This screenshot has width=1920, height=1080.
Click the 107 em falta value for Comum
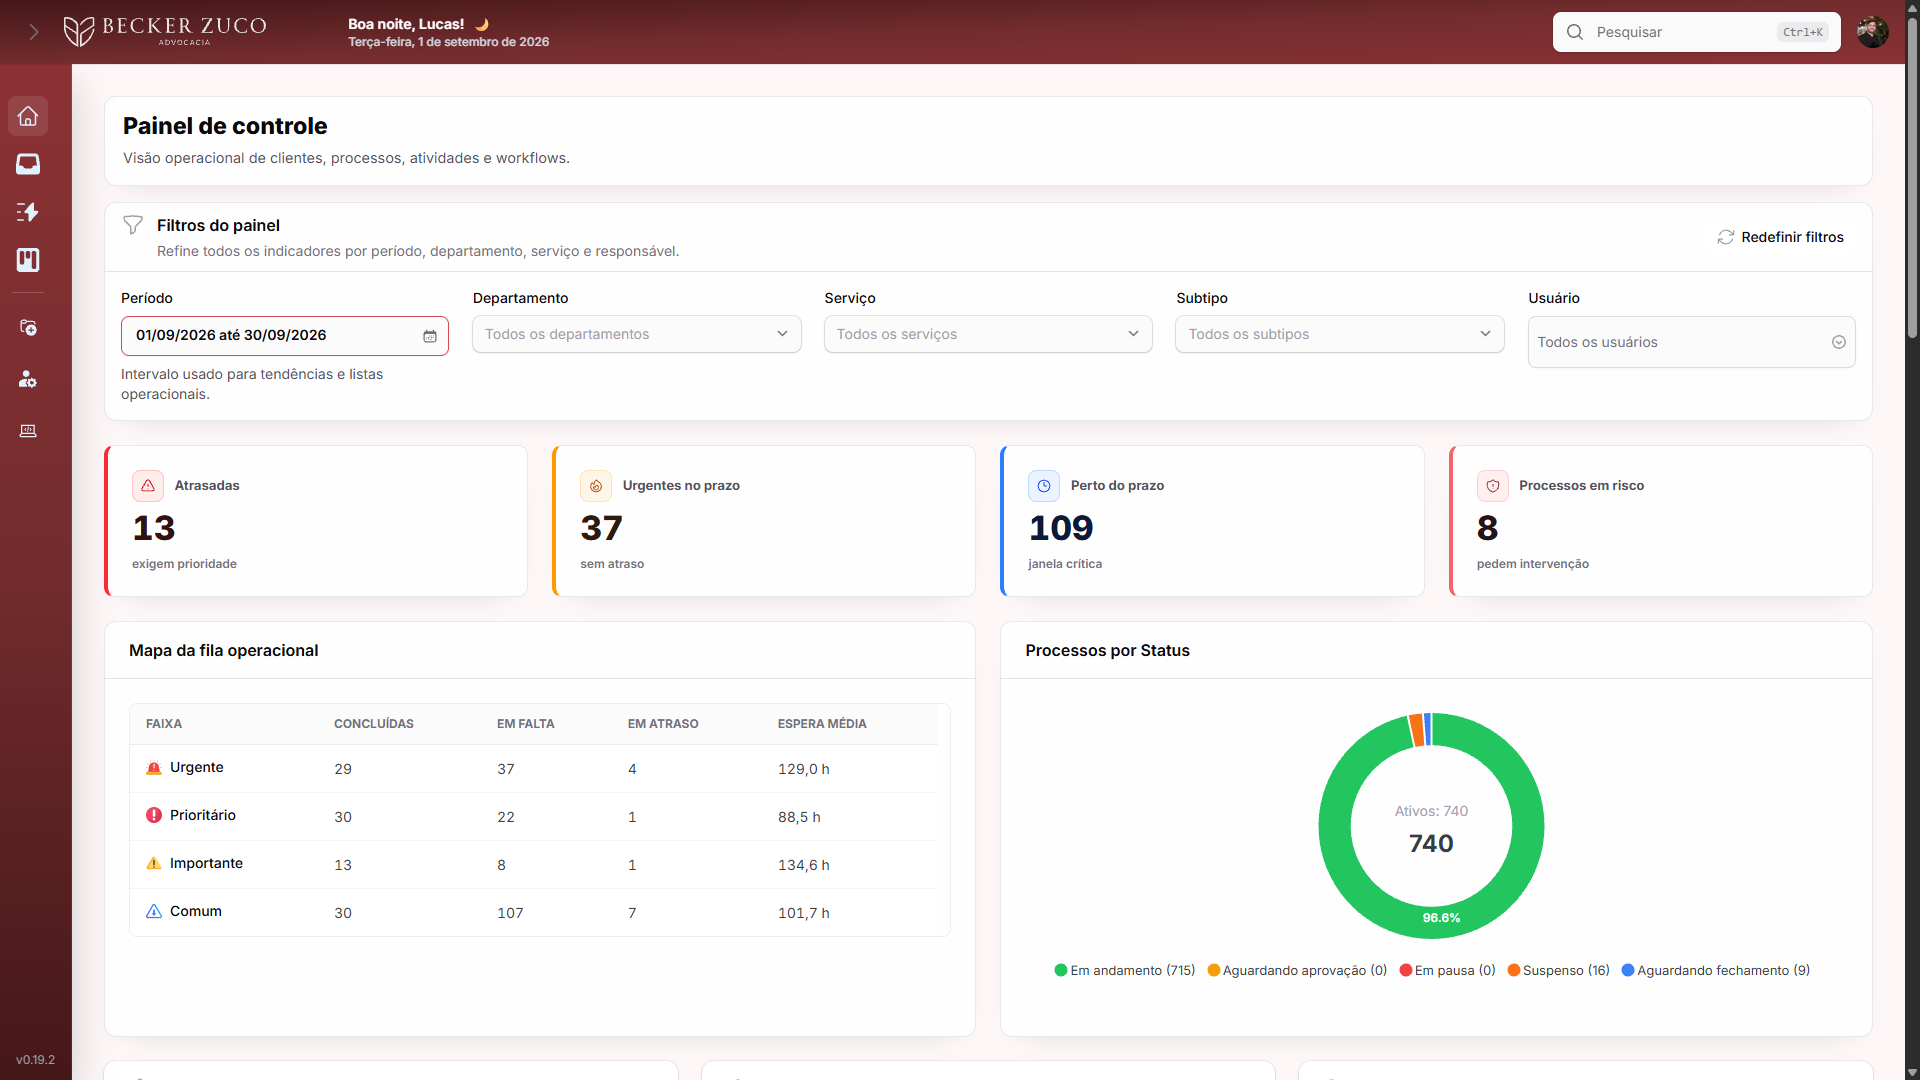pyautogui.click(x=510, y=913)
